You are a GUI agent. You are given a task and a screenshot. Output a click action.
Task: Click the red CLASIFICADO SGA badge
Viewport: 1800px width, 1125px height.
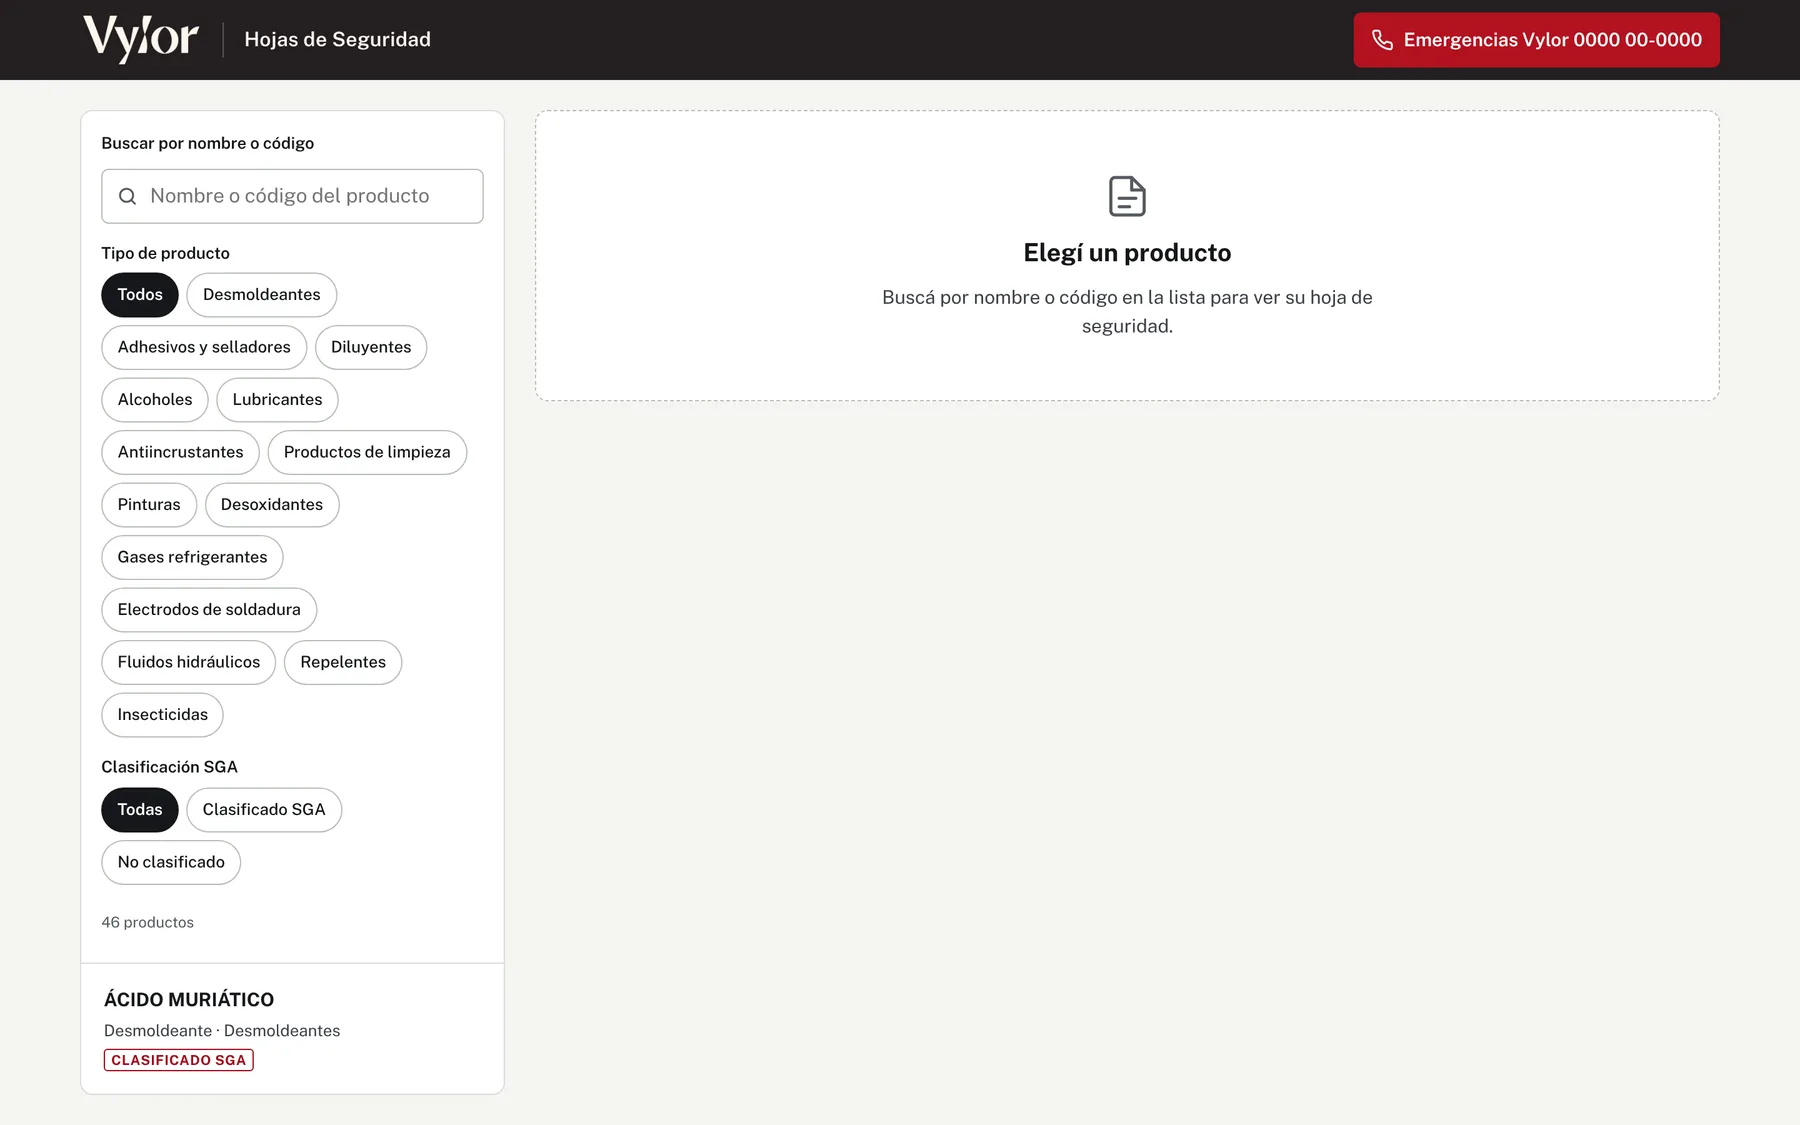click(x=179, y=1060)
